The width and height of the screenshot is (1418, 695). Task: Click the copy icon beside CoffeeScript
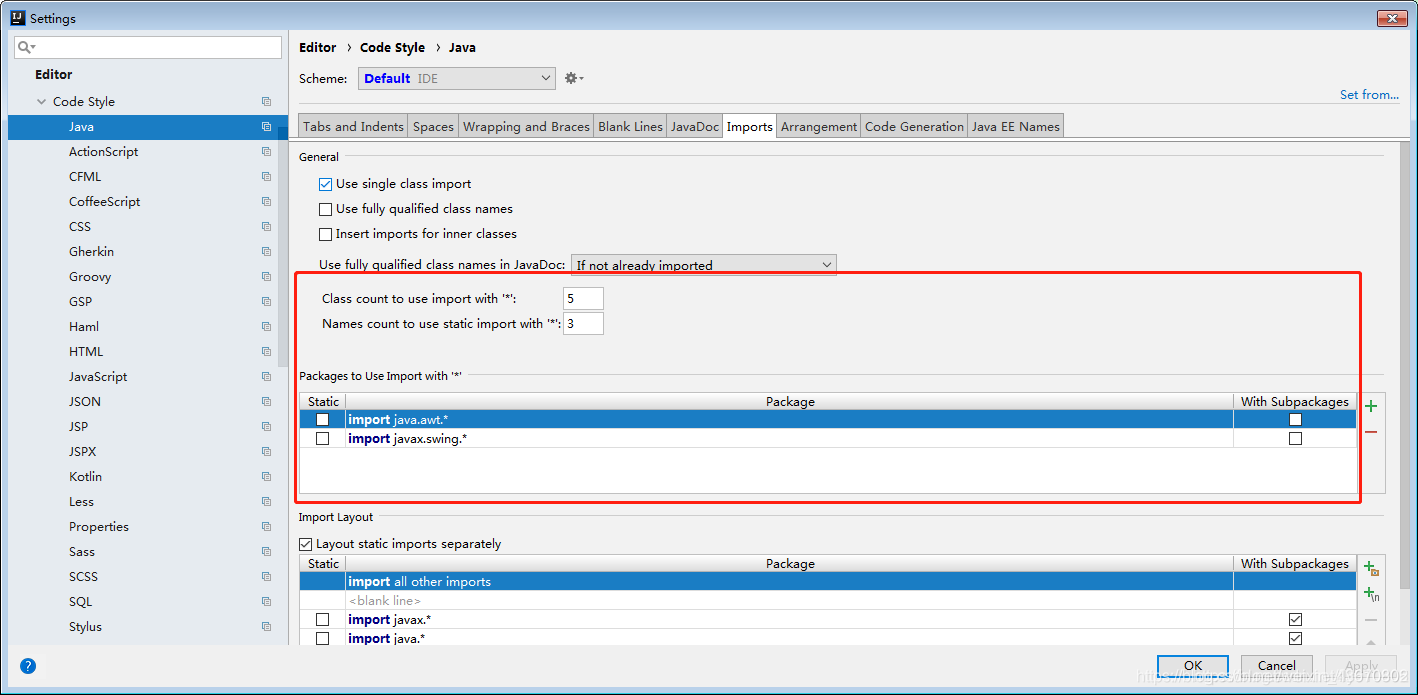pyautogui.click(x=266, y=202)
